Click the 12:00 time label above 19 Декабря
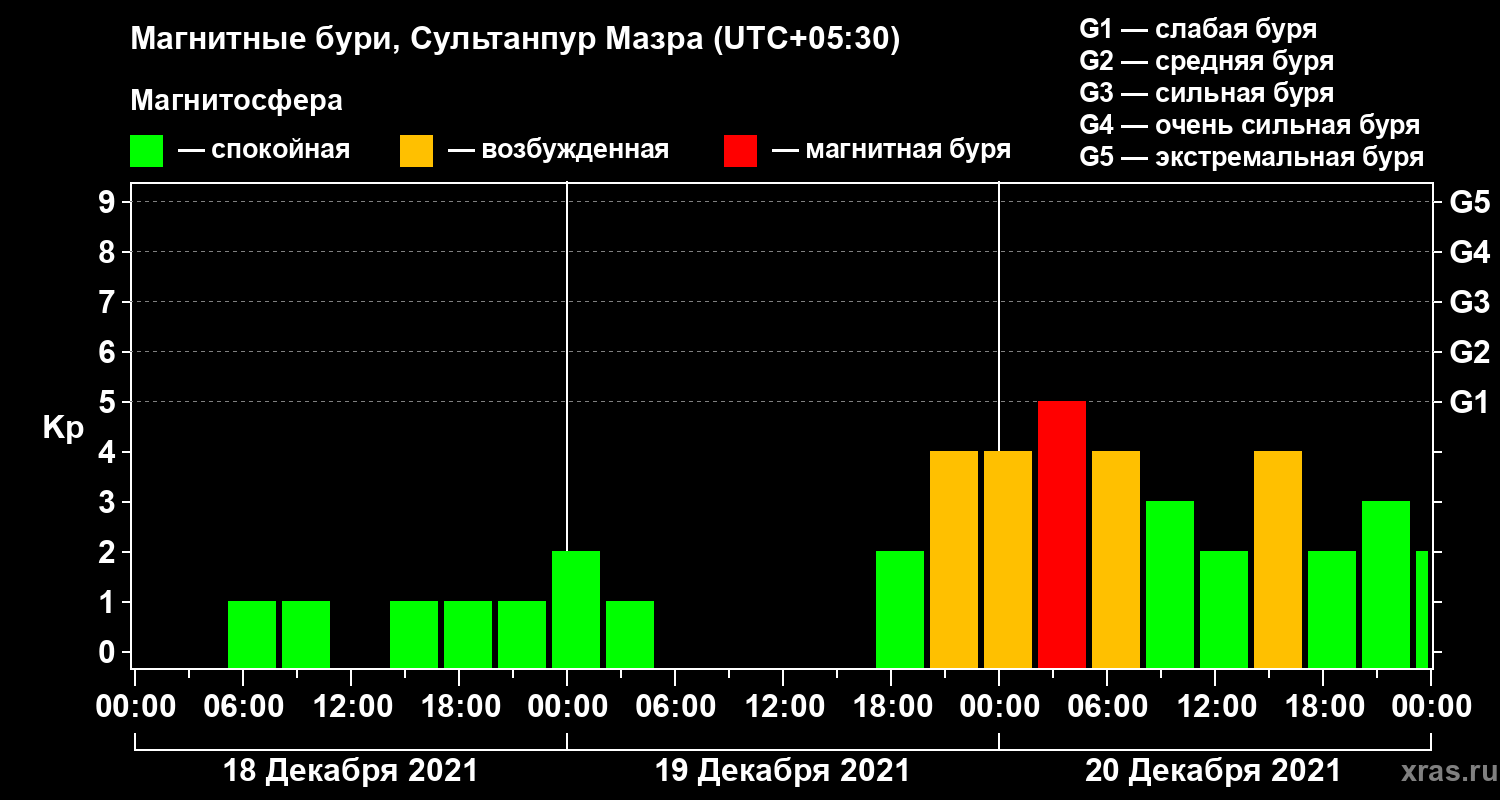 click(x=783, y=707)
